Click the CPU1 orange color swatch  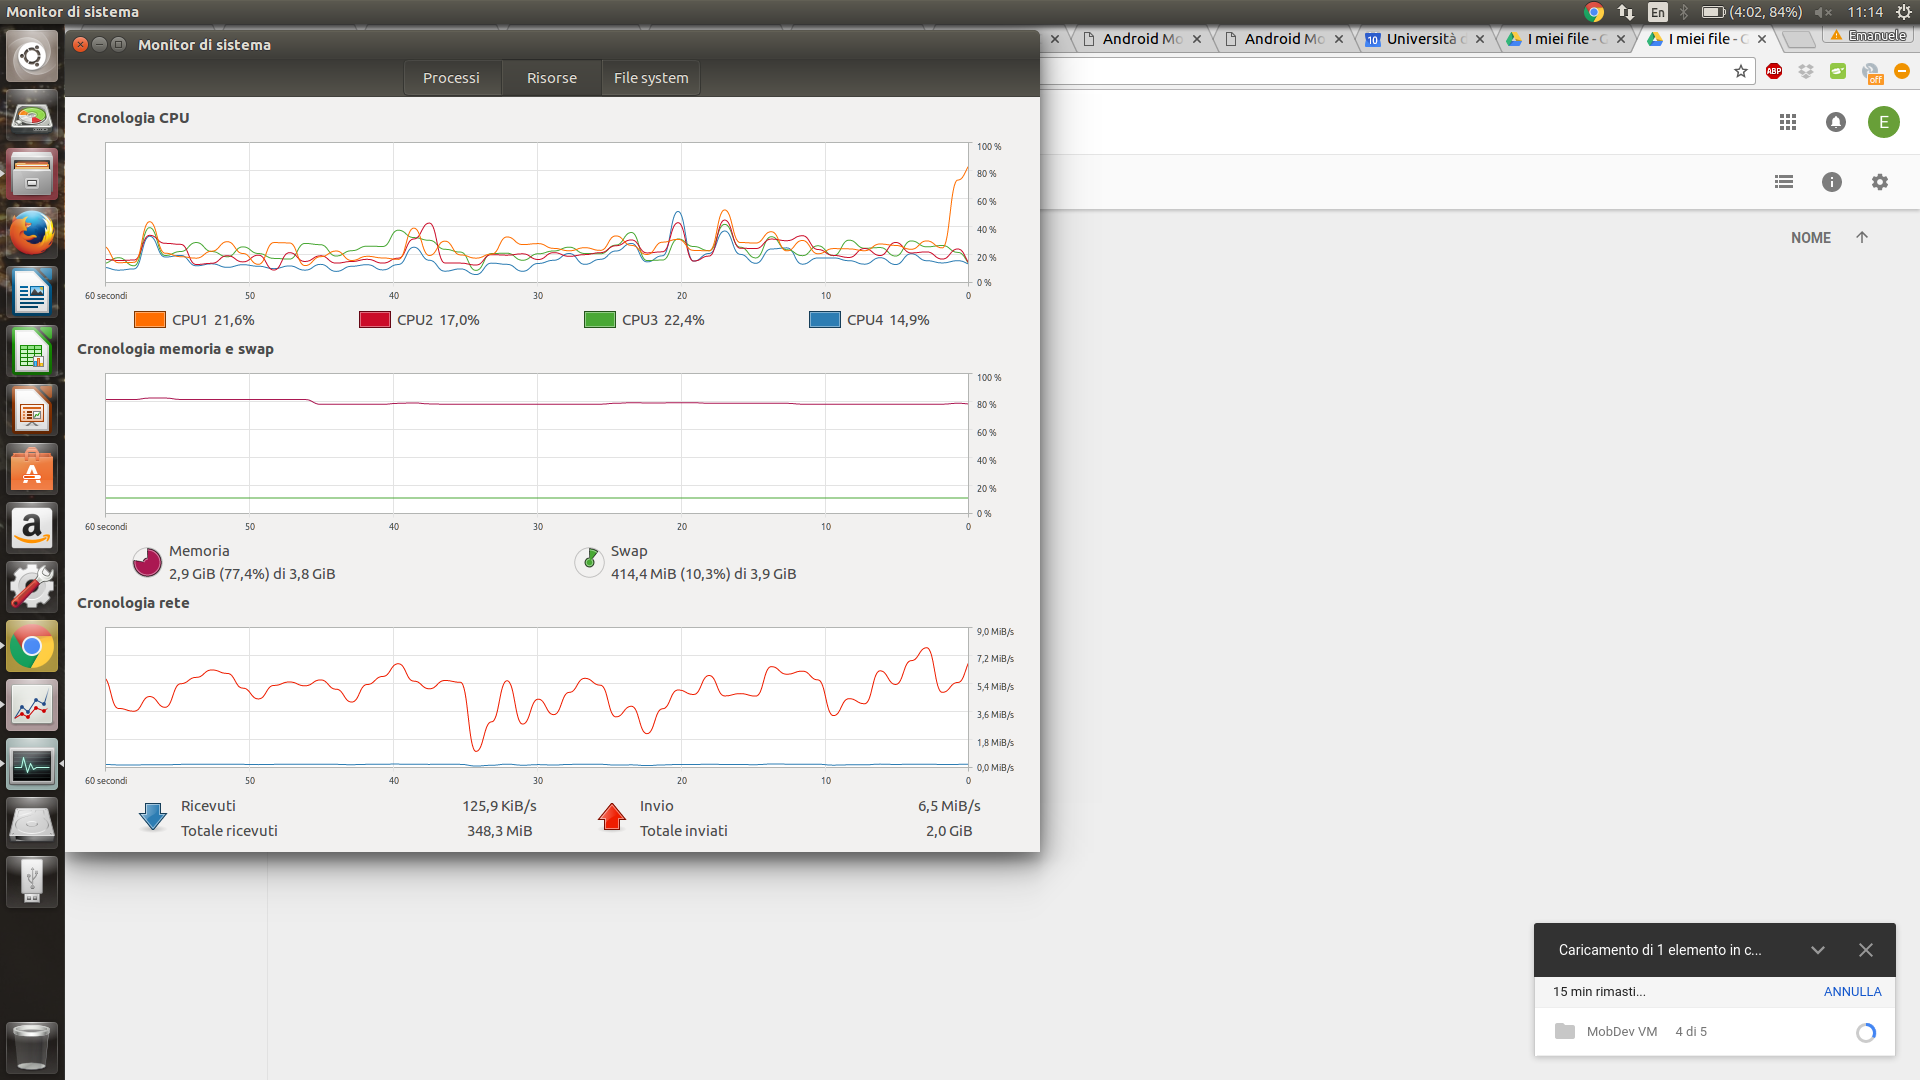click(x=150, y=320)
